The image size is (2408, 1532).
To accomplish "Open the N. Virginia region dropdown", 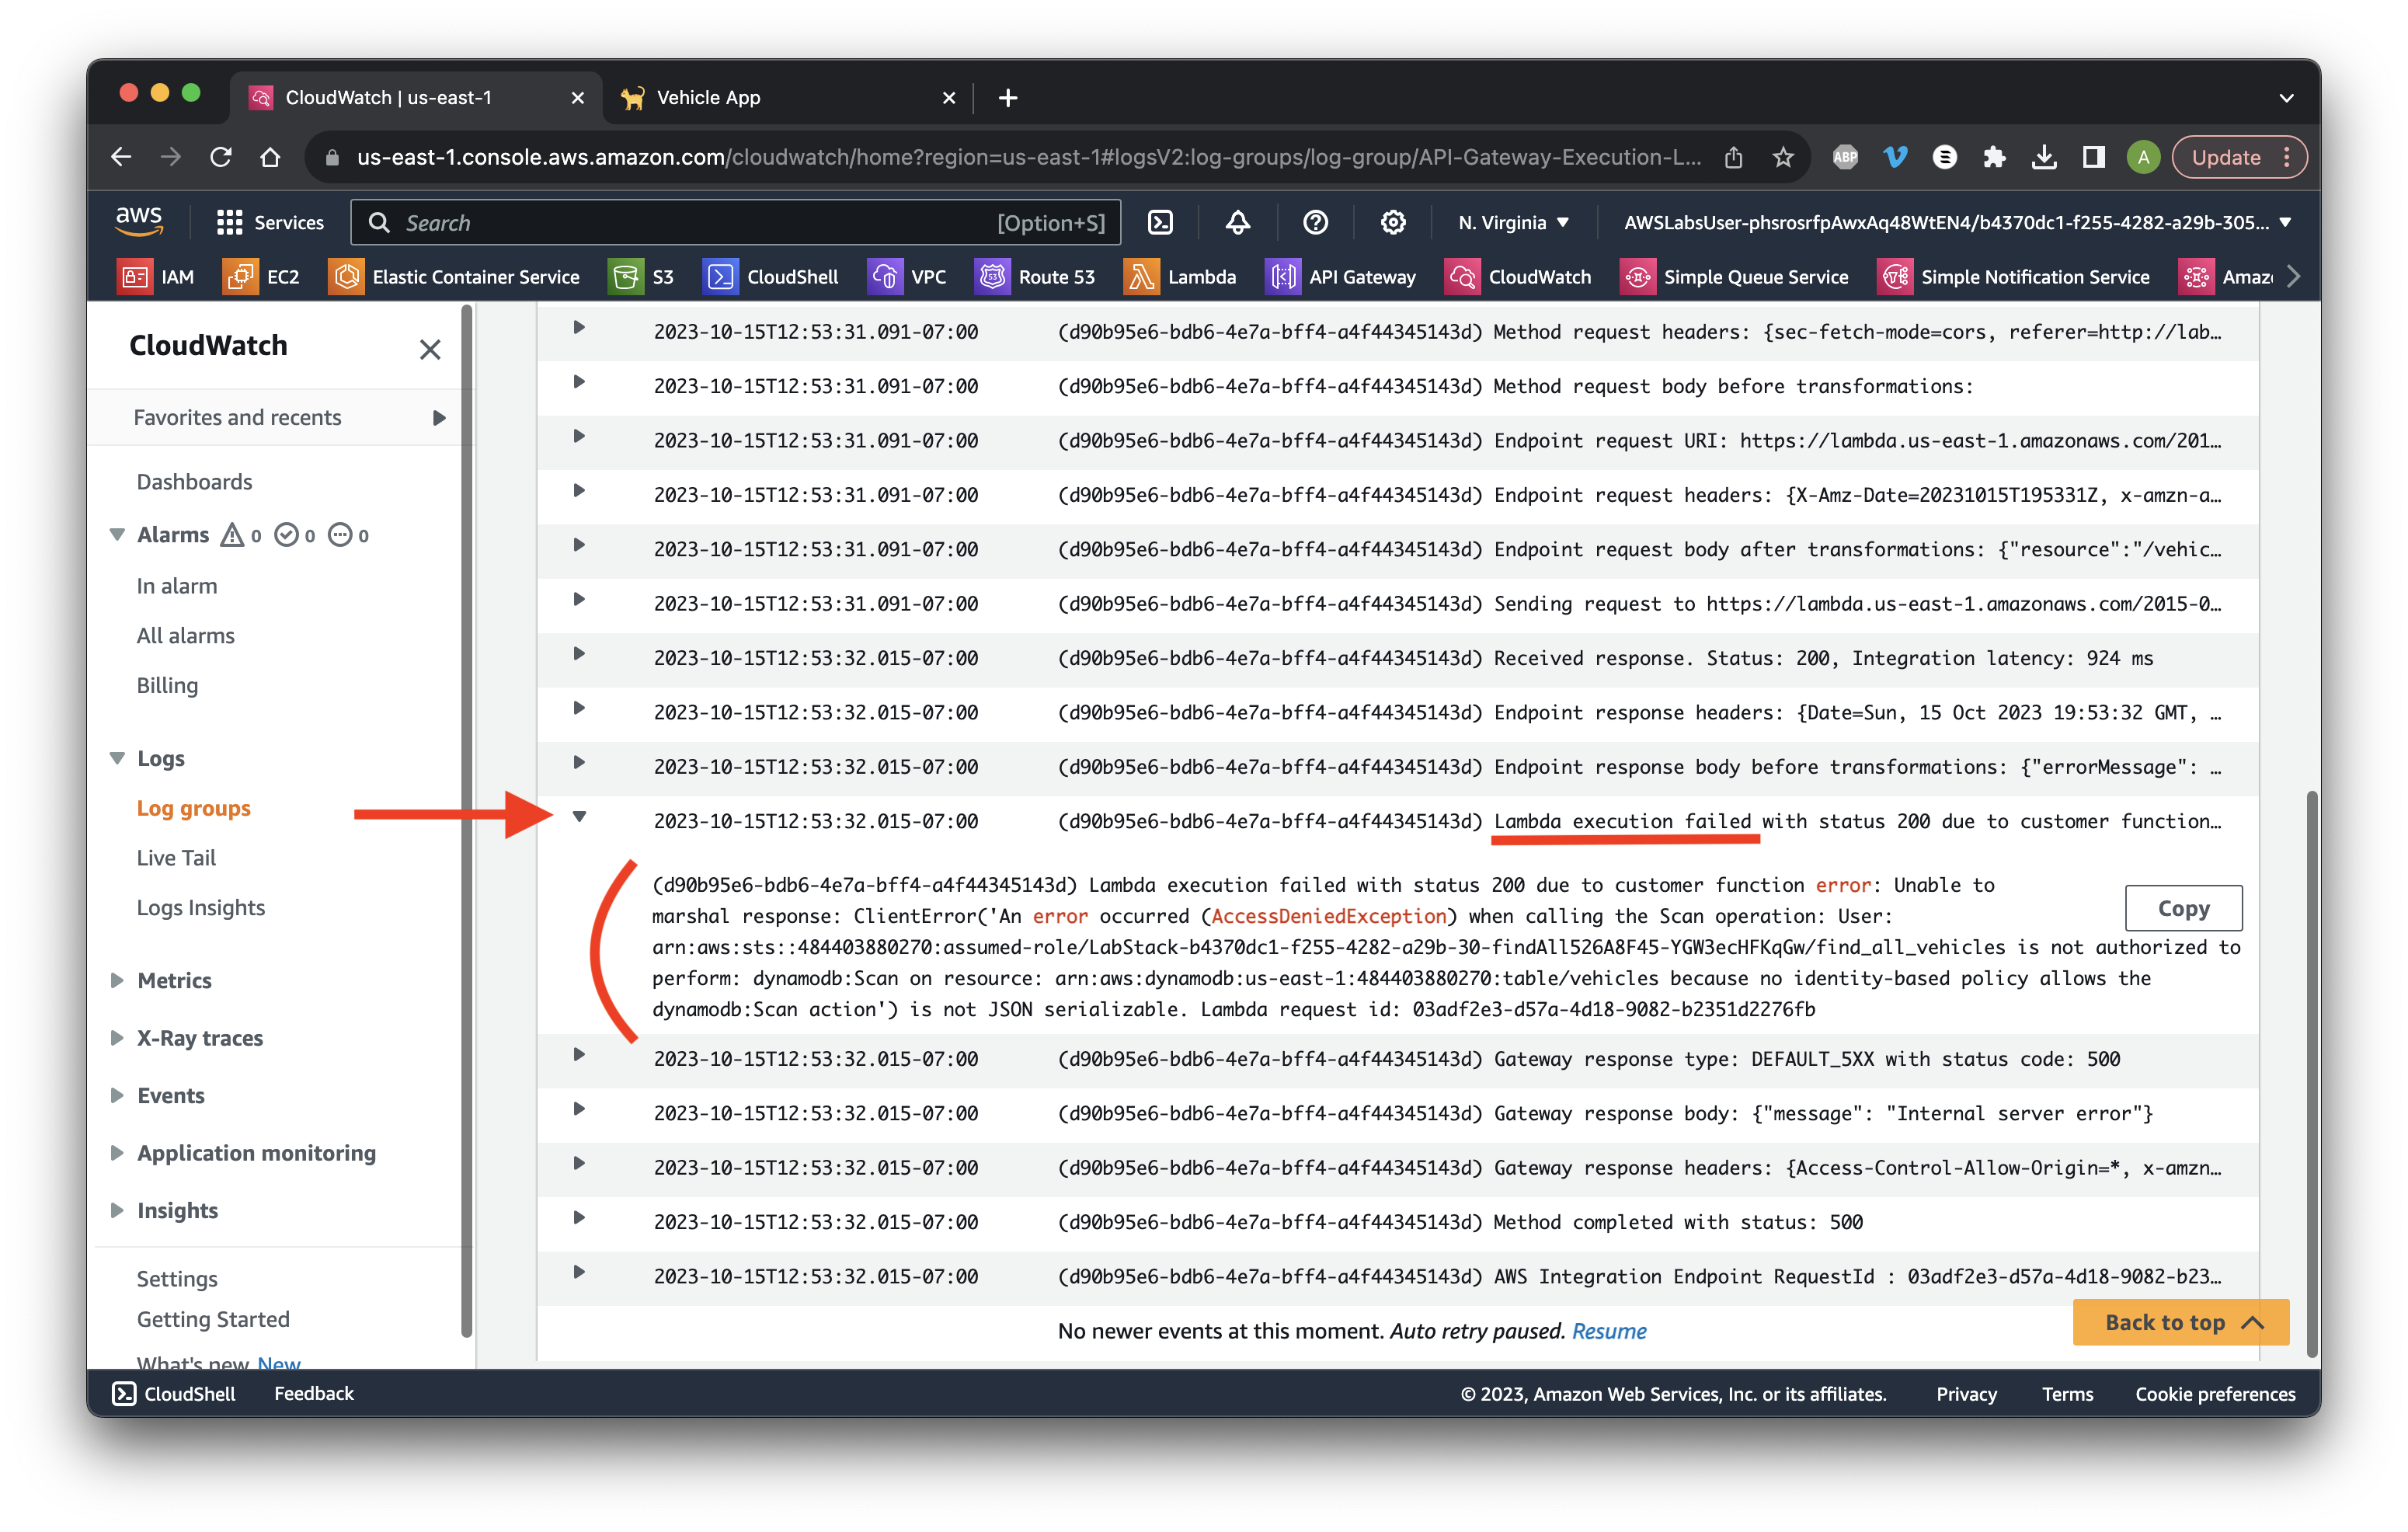I will point(1513,222).
